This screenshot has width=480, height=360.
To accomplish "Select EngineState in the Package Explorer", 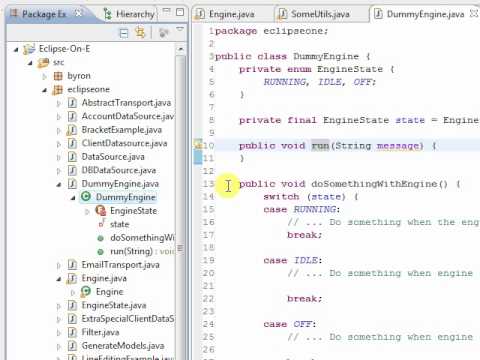I will pos(133,211).
